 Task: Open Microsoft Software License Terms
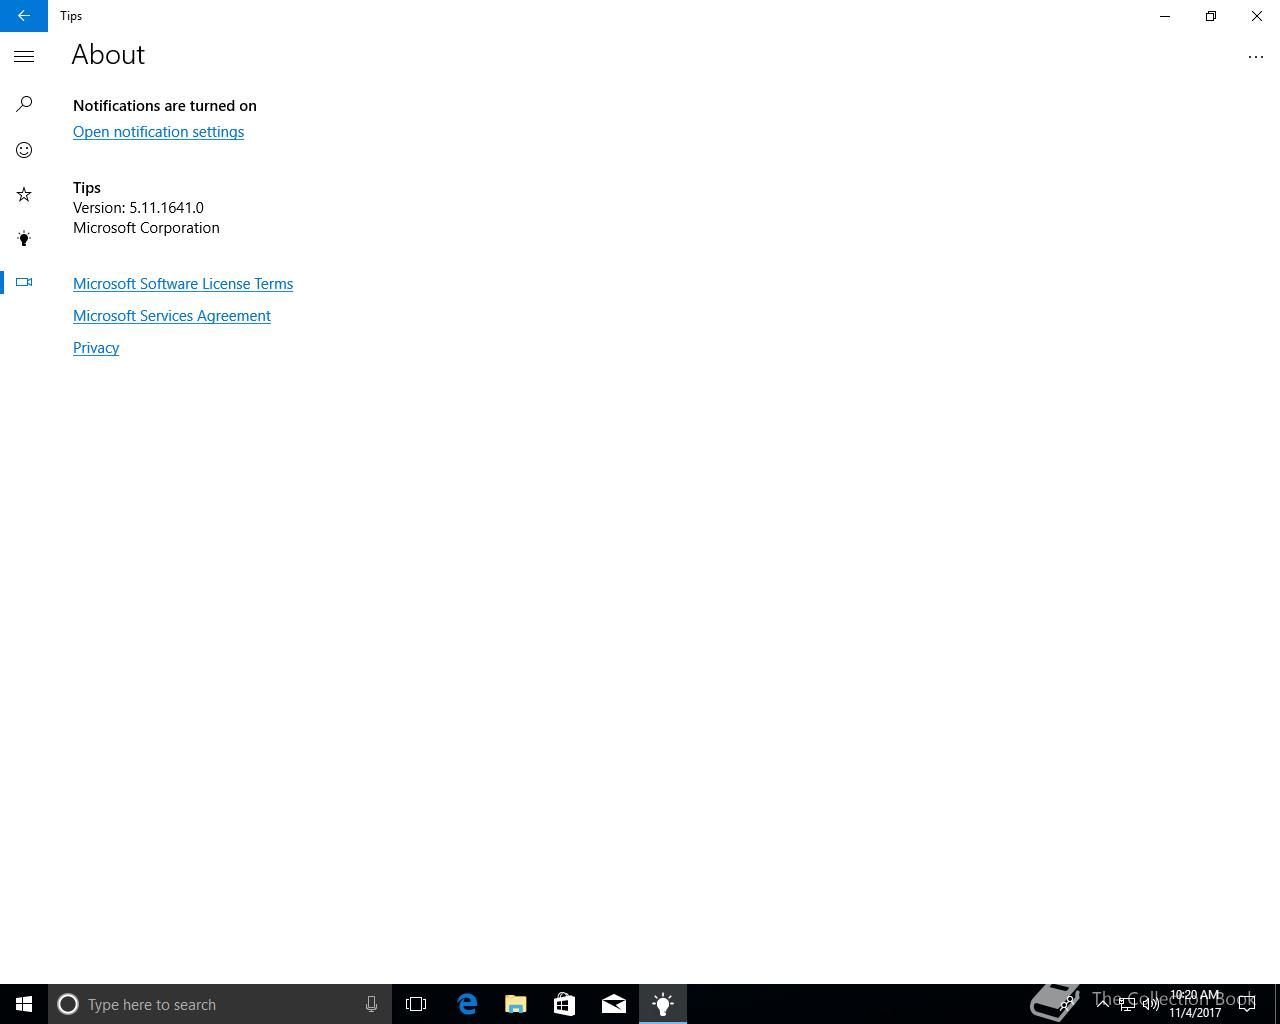183,284
